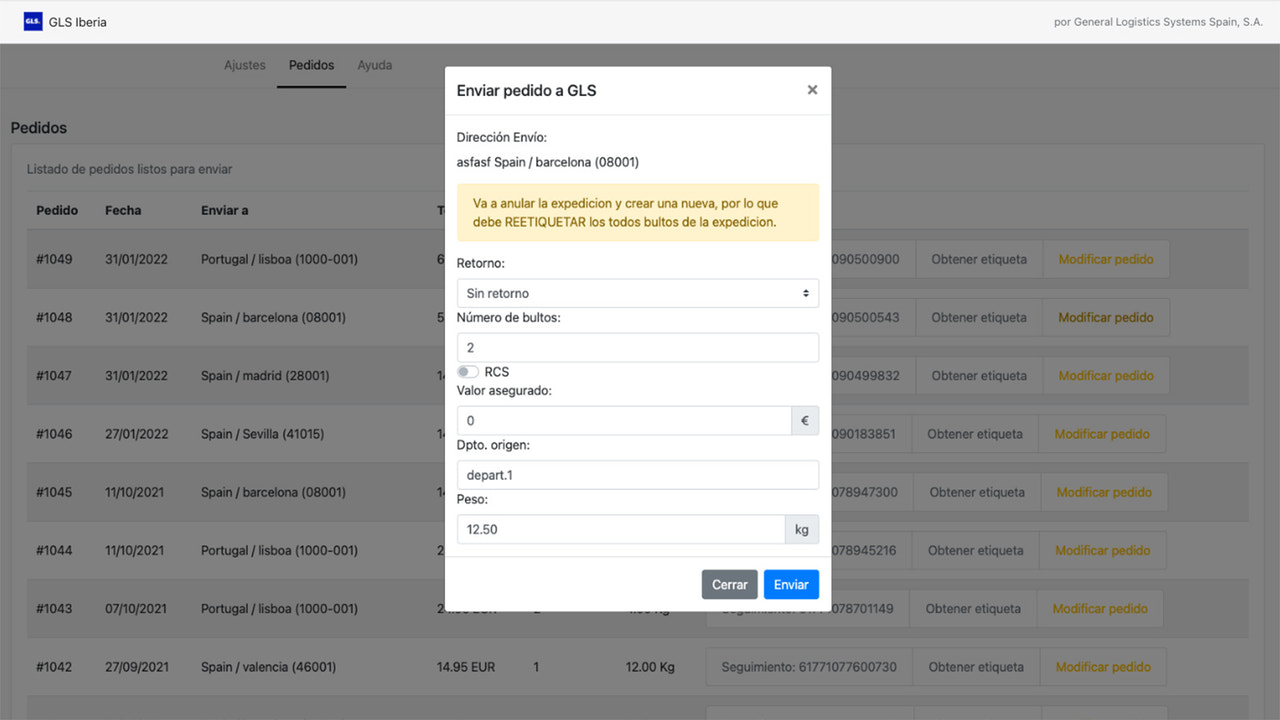Switch to the Ajustes tab
Screen dimensions: 1280x720
(x=245, y=65)
